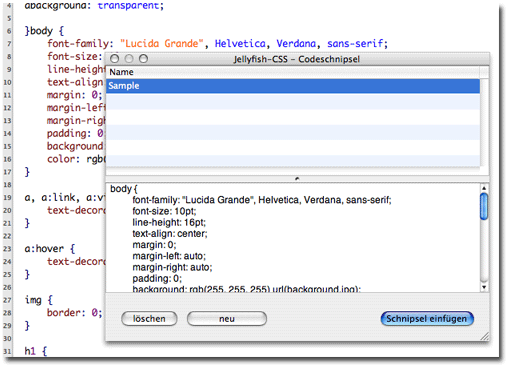Click scroll down arrow in snippet preview
This screenshot has height=365, width=510.
(x=484, y=287)
